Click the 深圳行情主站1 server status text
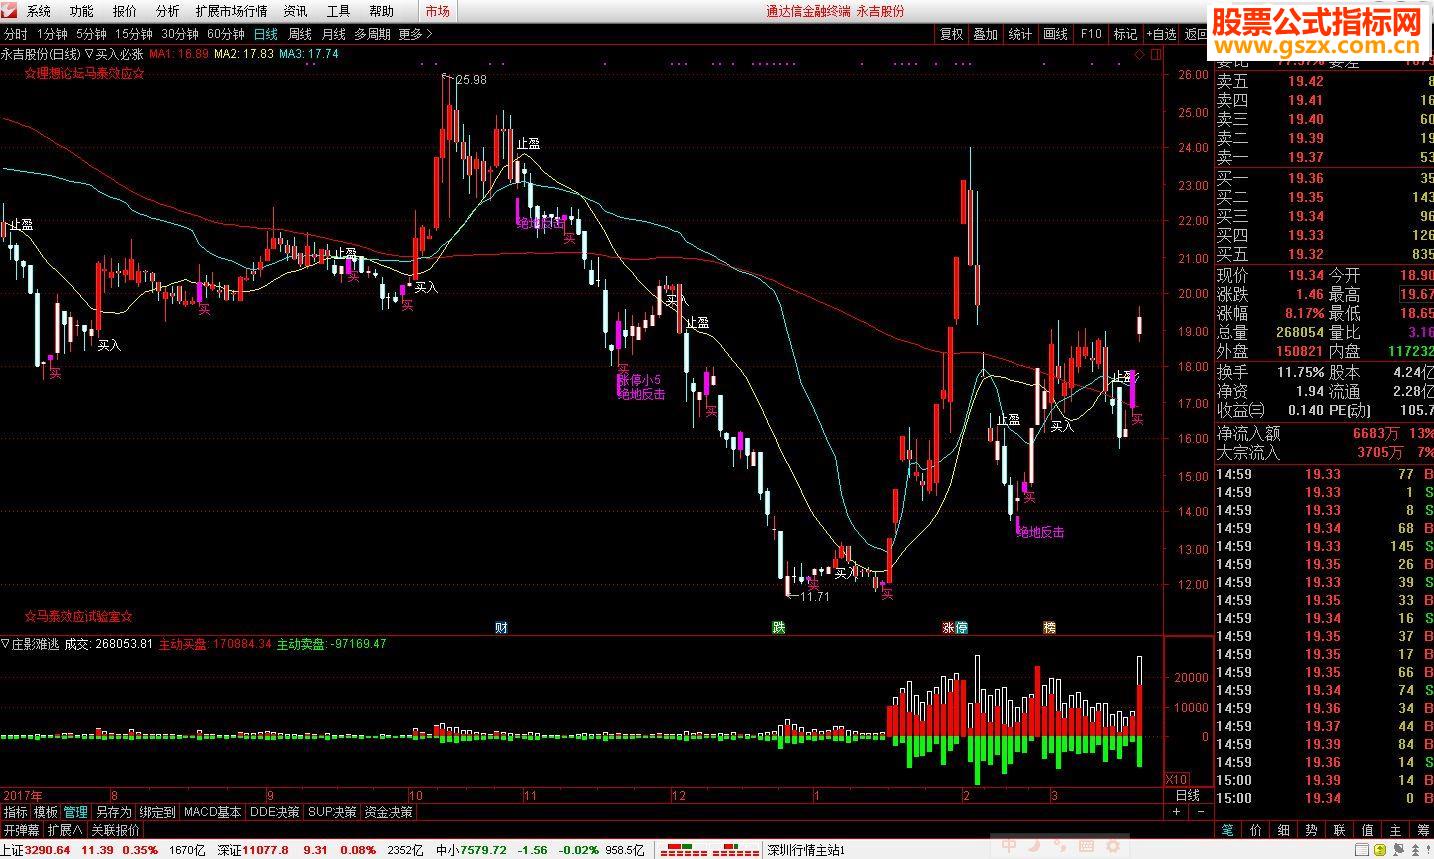This screenshot has height=859, width=1434. pos(806,850)
